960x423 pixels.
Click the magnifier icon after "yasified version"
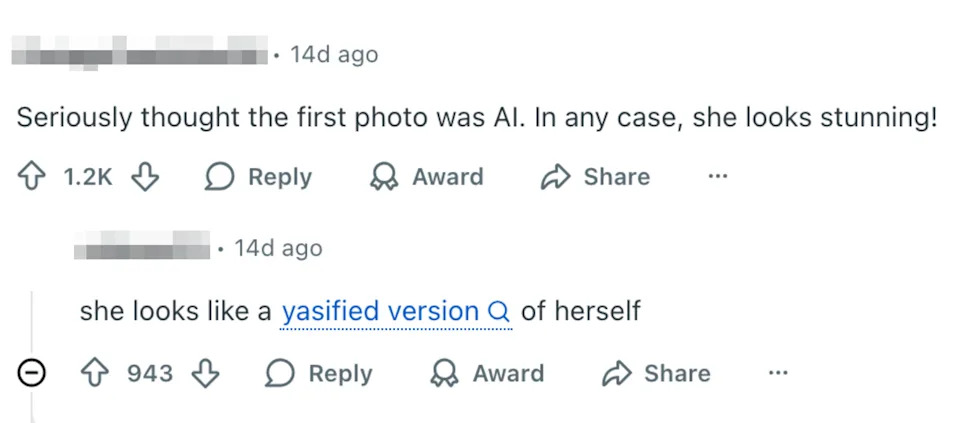(499, 312)
